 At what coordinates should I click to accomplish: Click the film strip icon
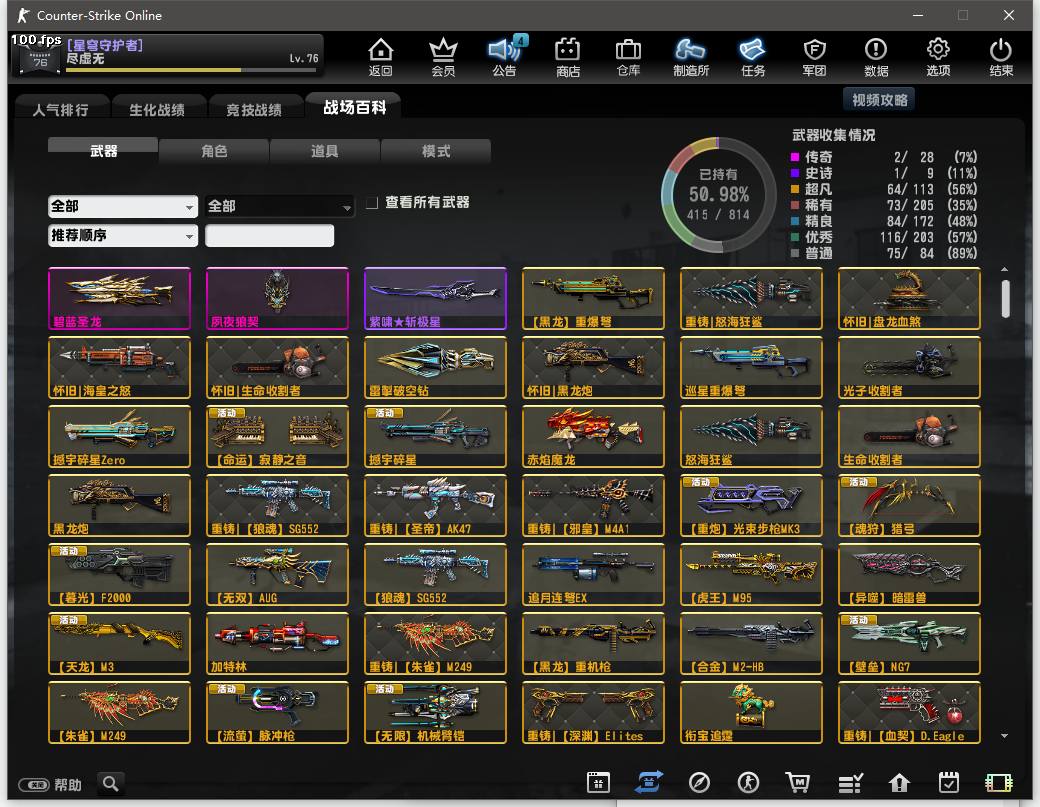coord(999,783)
